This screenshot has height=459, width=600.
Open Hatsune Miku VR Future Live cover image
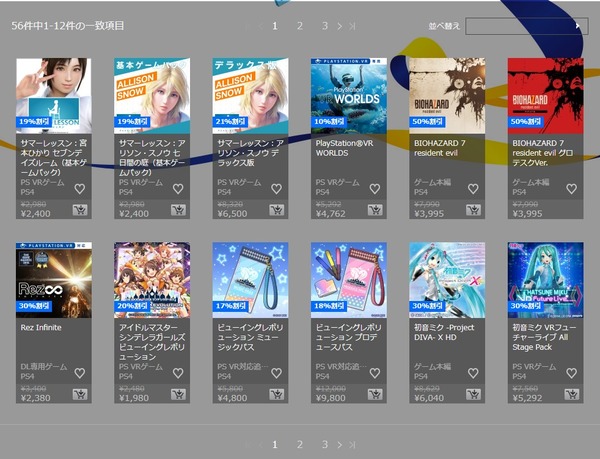point(545,280)
